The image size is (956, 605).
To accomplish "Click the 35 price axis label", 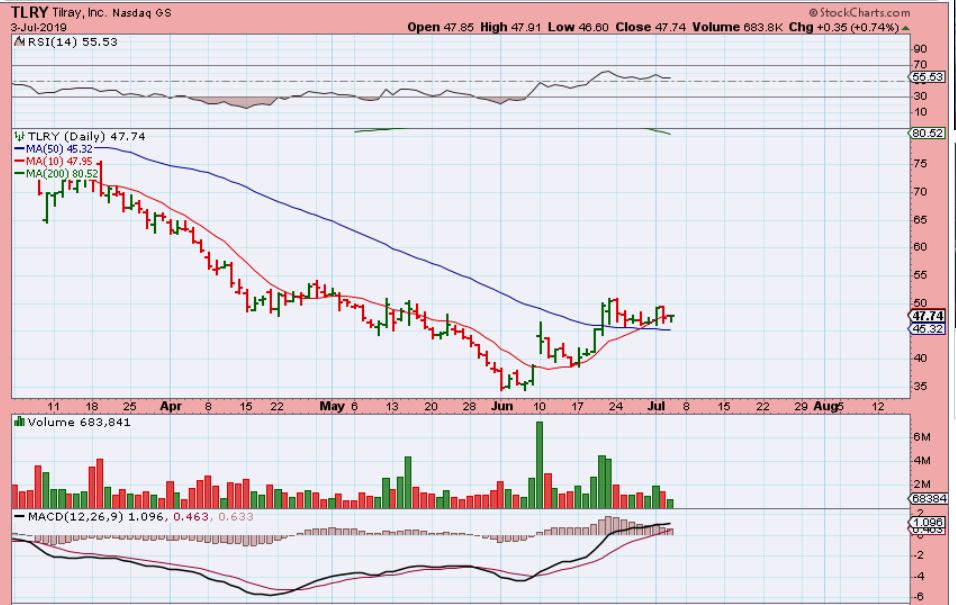I will pyautogui.click(x=920, y=386).
